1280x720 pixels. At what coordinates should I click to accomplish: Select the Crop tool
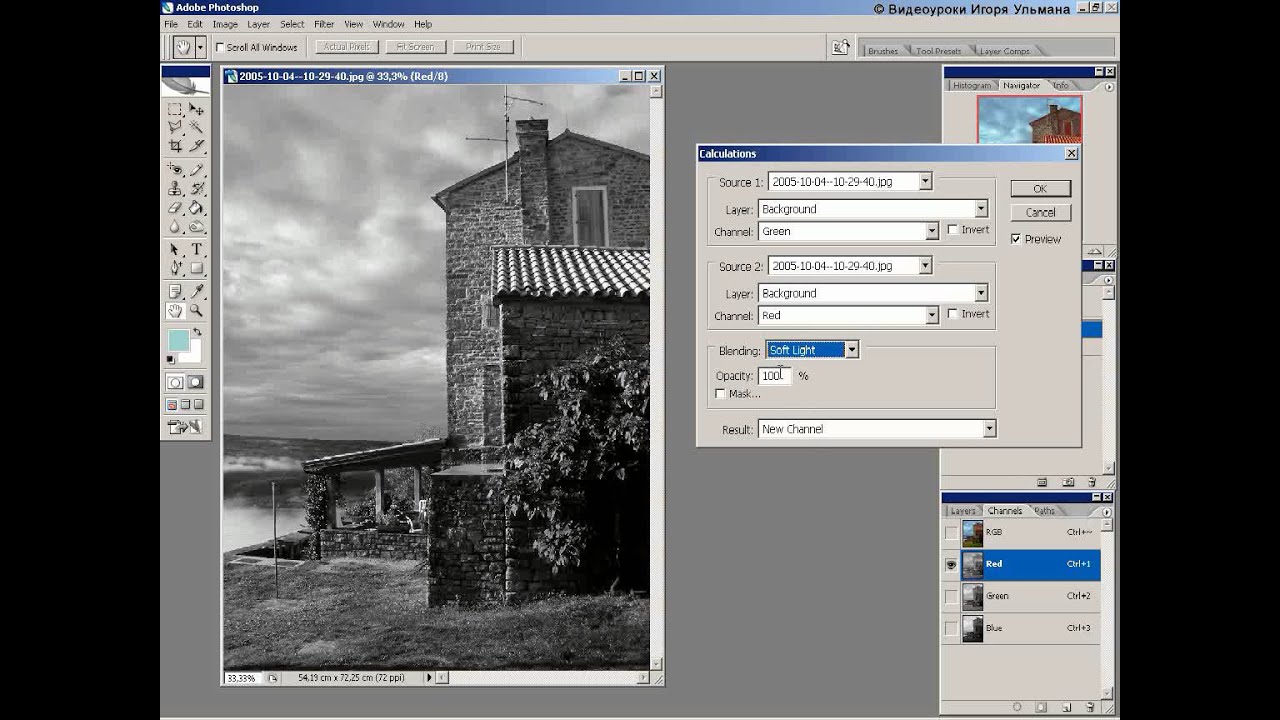pyautogui.click(x=175, y=146)
